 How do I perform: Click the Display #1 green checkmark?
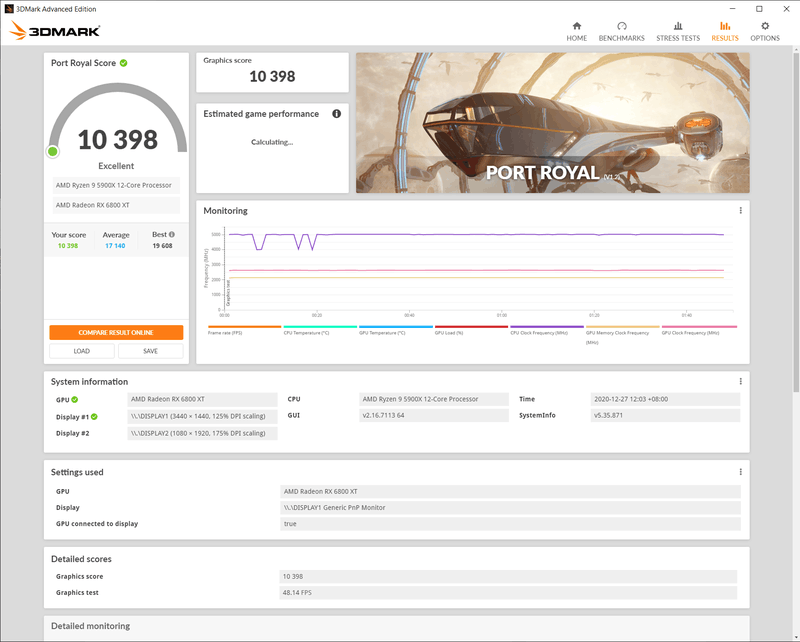[x=94, y=416]
